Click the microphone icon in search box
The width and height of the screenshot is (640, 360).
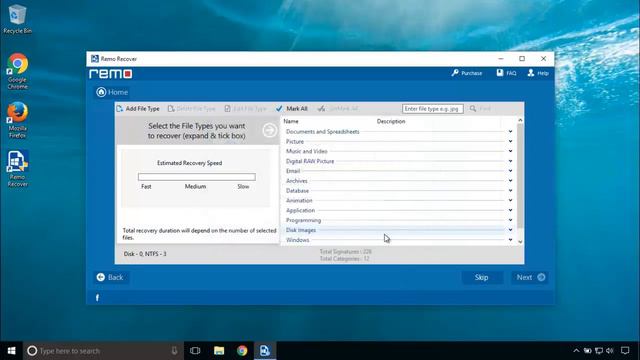[174, 351]
